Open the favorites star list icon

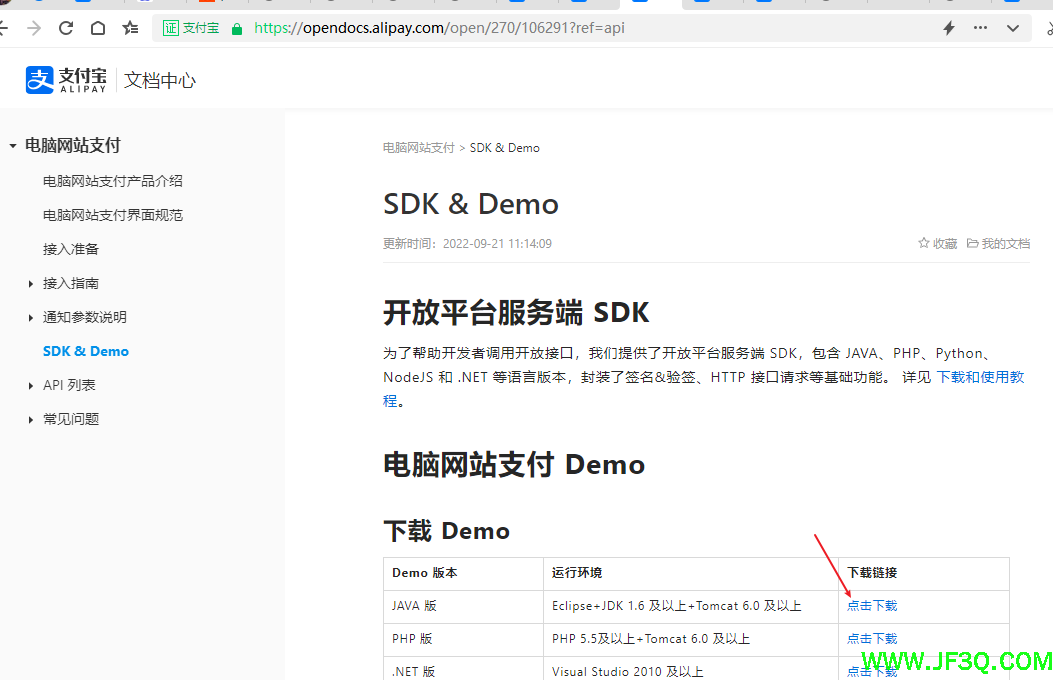[x=130, y=28]
